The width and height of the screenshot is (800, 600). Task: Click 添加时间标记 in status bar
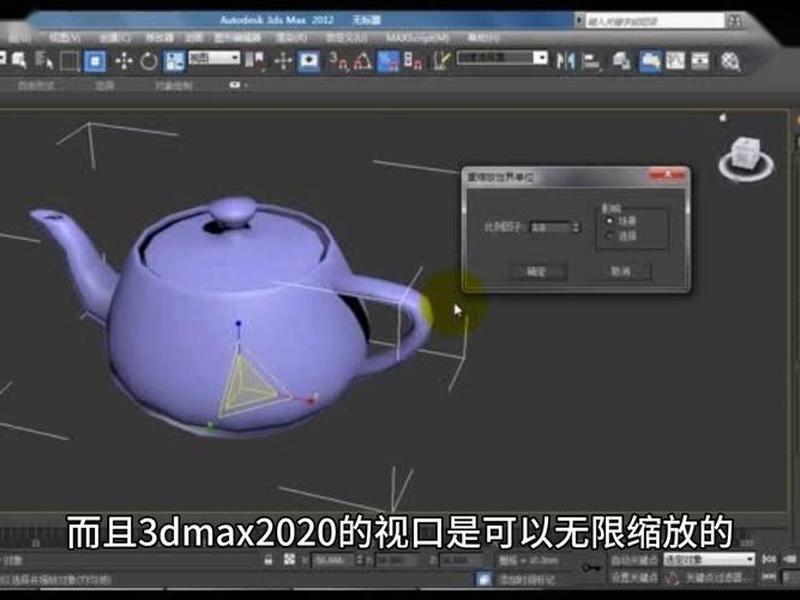click(x=526, y=580)
